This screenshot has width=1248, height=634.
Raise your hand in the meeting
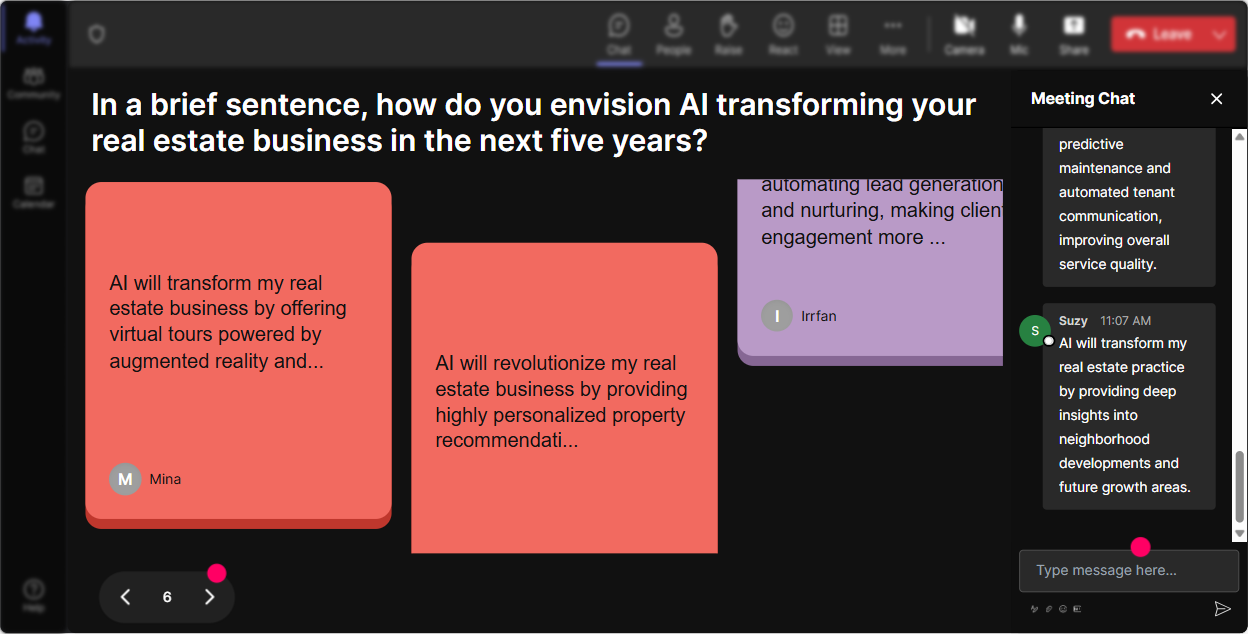[x=728, y=33]
